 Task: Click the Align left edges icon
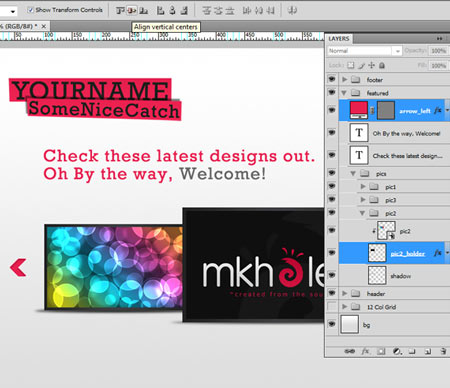click(161, 11)
